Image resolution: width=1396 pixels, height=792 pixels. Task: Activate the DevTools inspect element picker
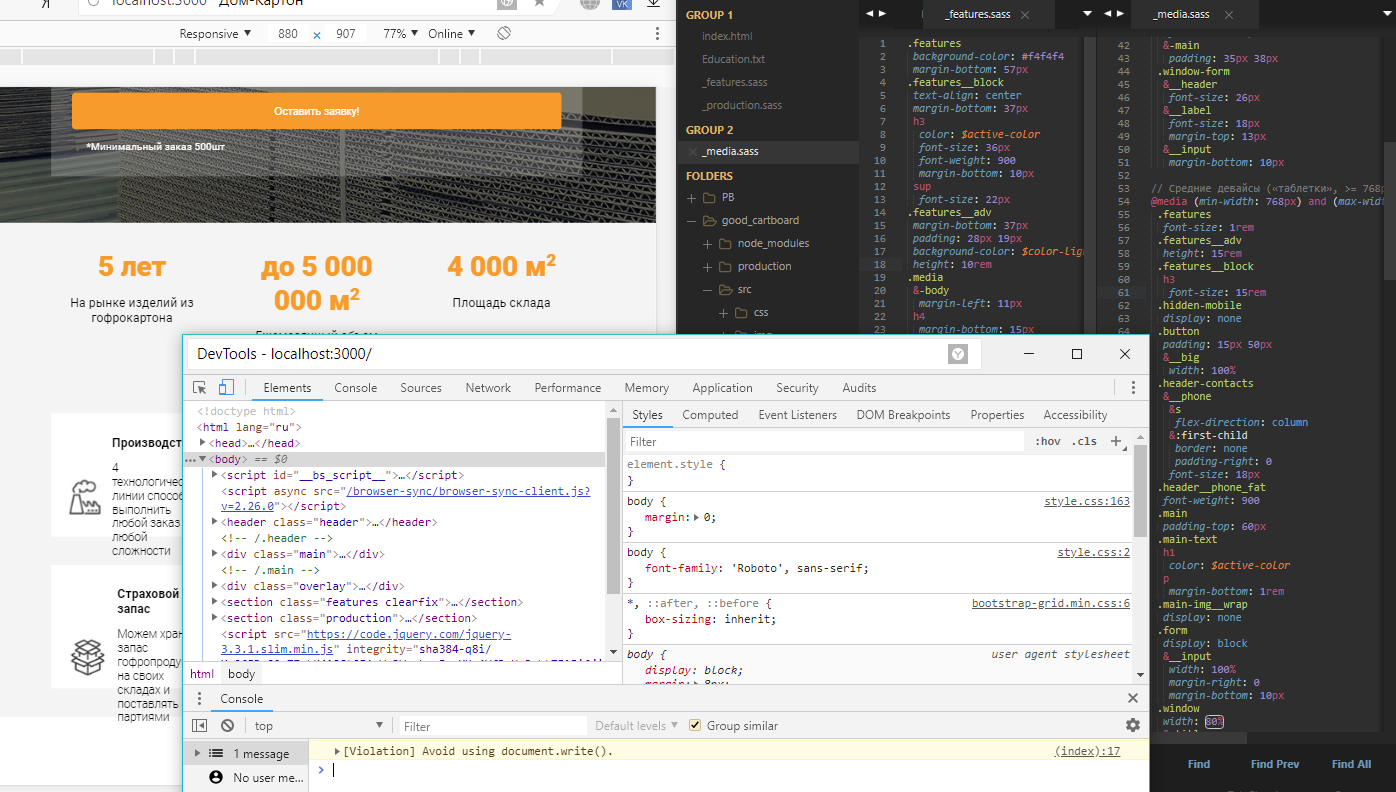pos(200,388)
